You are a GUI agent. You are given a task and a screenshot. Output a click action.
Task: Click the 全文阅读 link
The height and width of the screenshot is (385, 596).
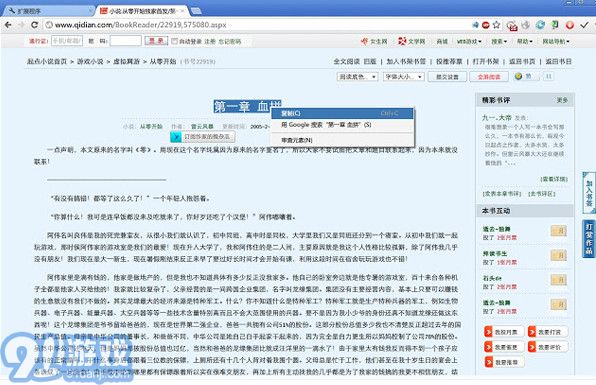click(x=346, y=61)
